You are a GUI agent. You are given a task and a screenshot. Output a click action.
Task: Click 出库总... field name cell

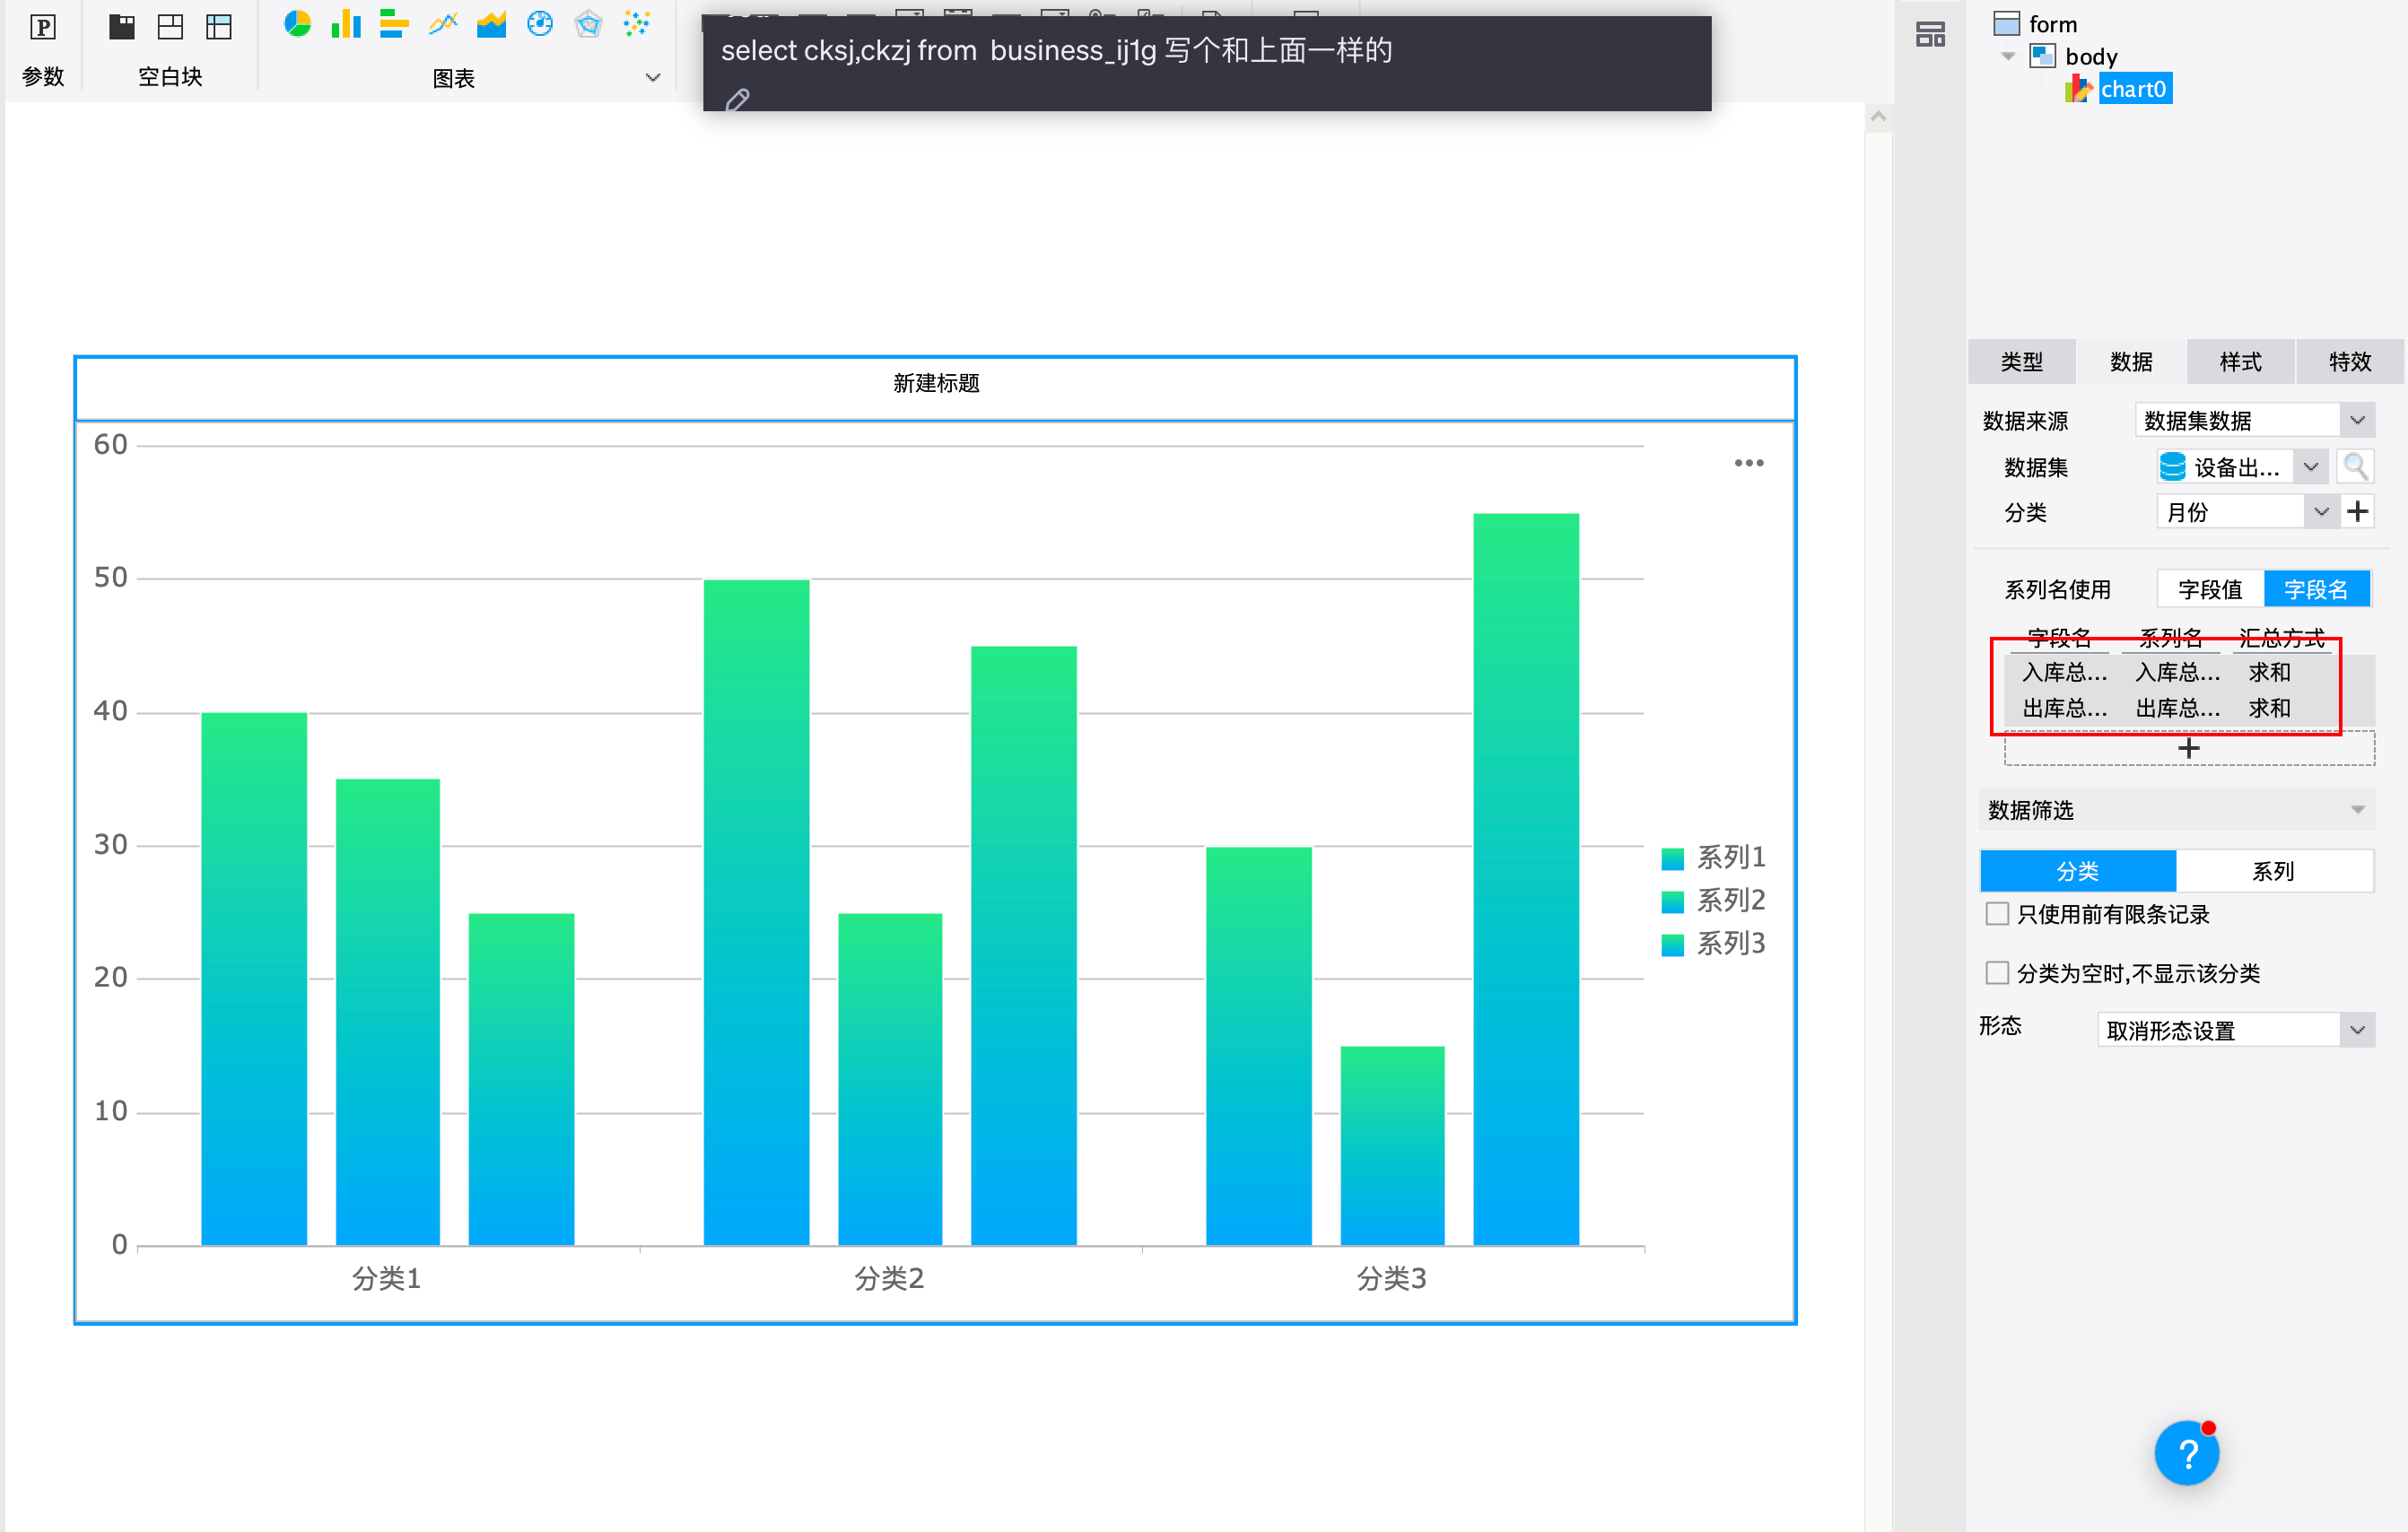2064,709
